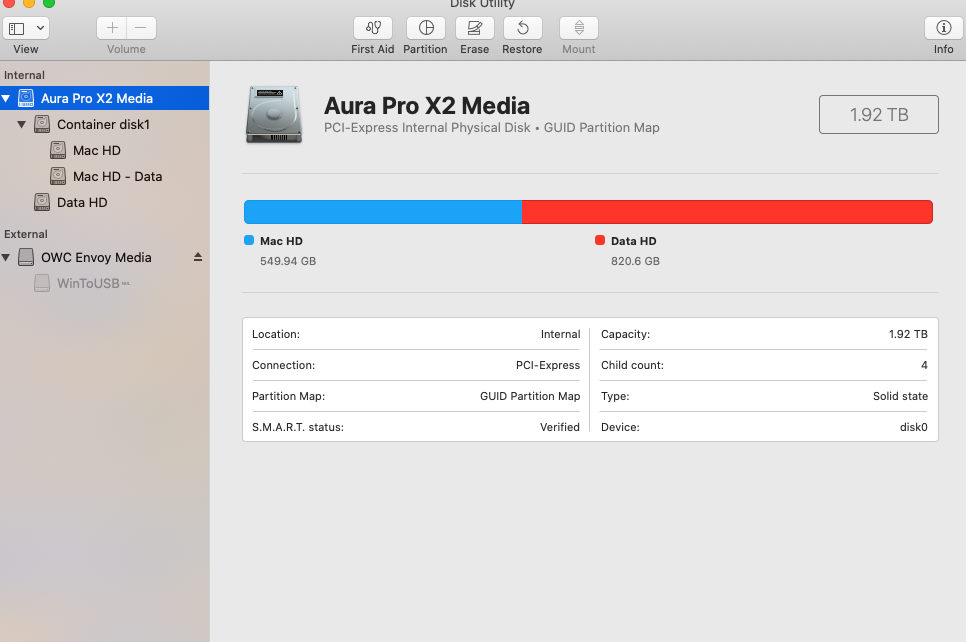Click the Aura Pro X2 Media title heading
This screenshot has height=642, width=966.
(427, 106)
